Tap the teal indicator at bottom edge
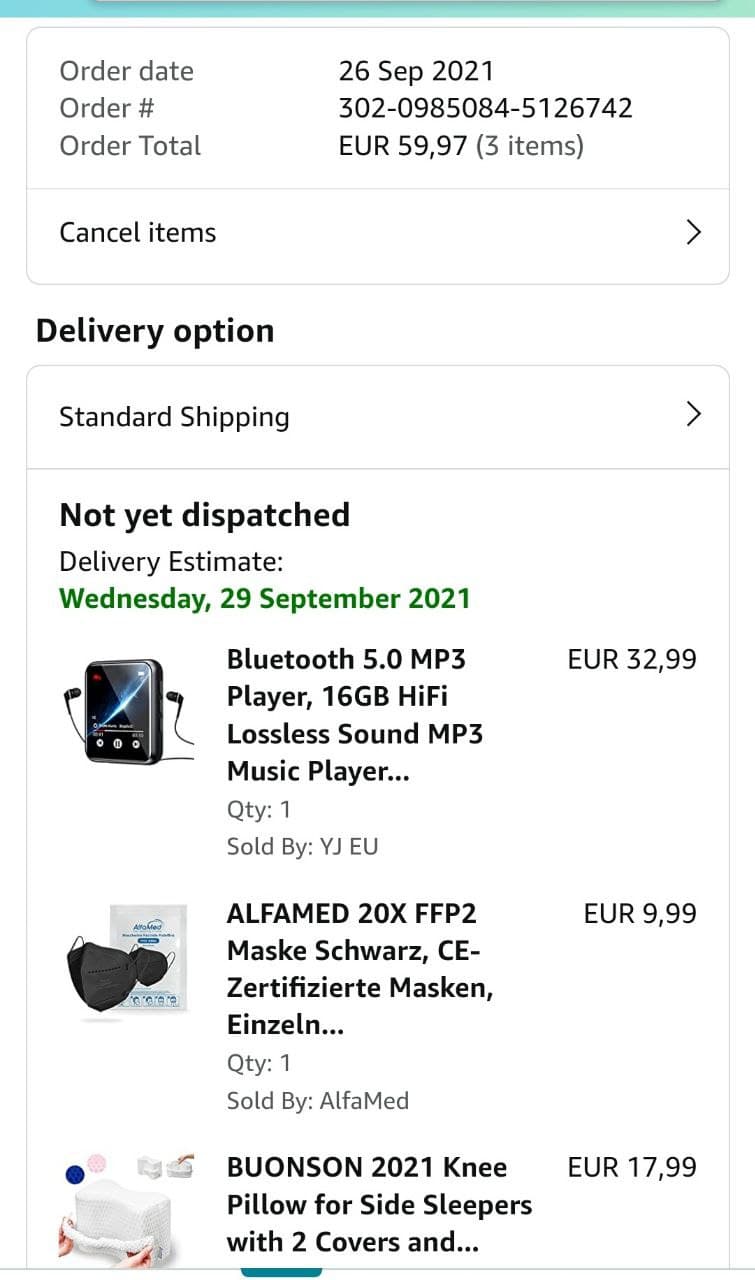 [281, 1272]
